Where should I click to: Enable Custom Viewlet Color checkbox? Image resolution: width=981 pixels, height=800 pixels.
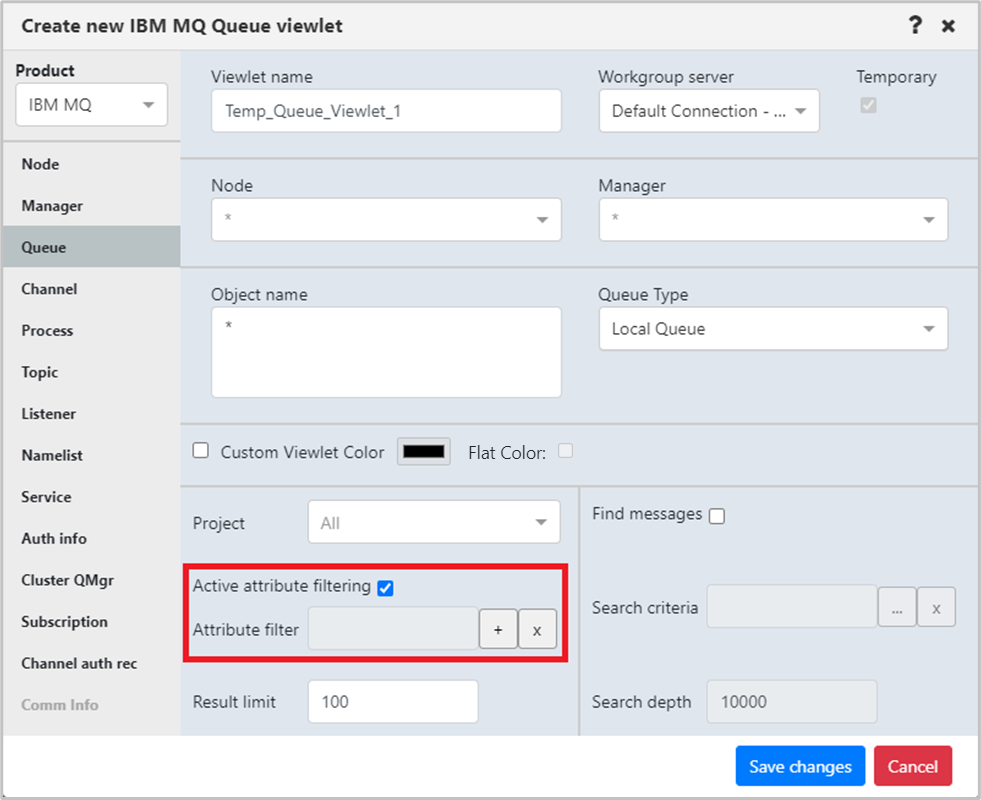pyautogui.click(x=200, y=450)
